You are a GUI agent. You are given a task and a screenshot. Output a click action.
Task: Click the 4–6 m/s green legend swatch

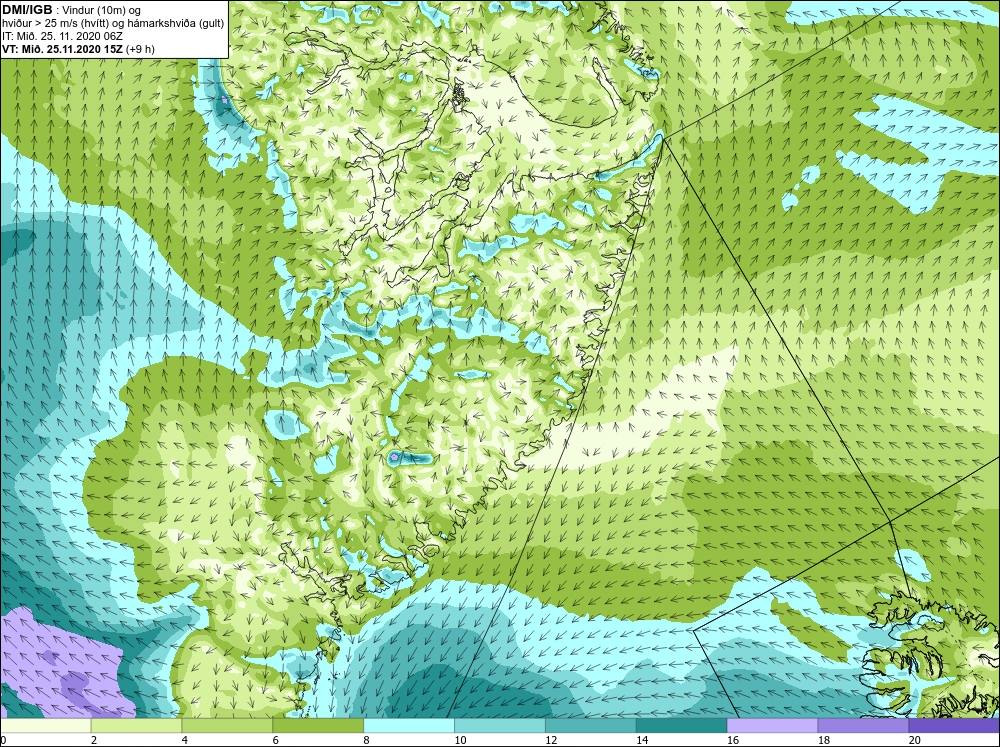point(227,726)
